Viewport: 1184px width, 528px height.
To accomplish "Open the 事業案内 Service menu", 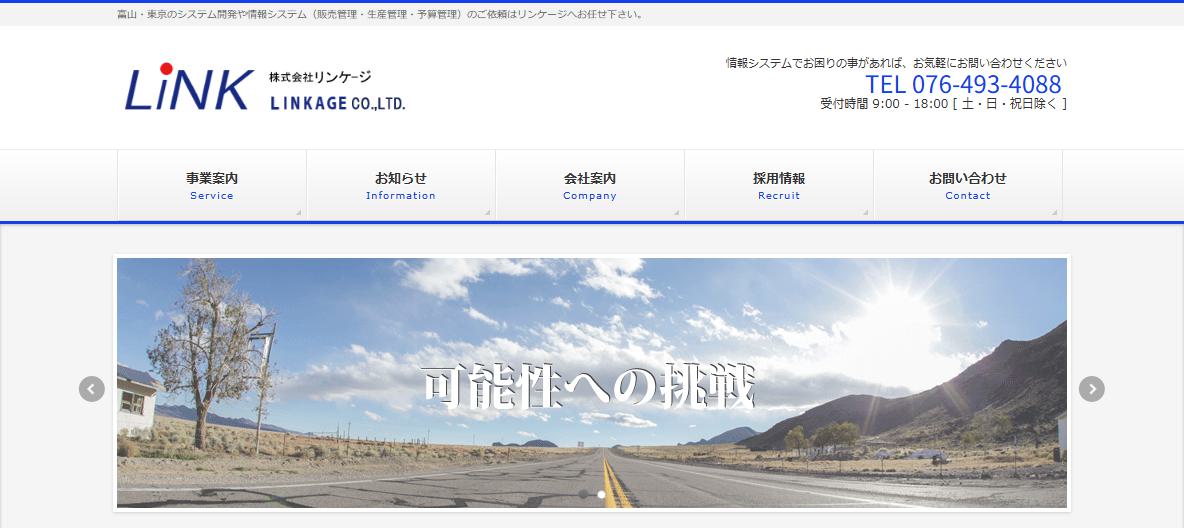I will point(212,185).
